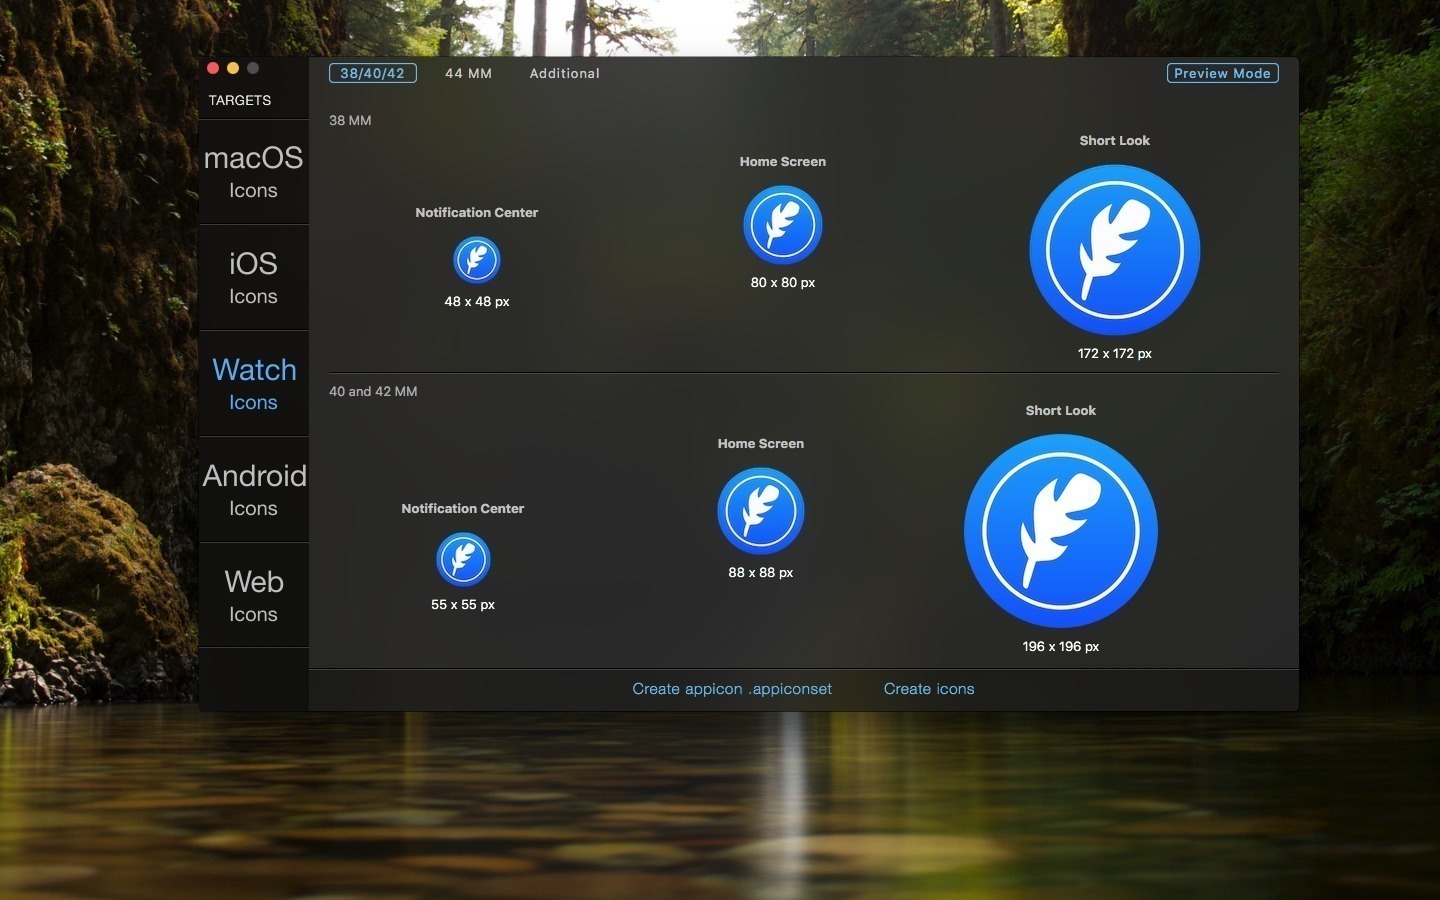Select the Android Icons target
This screenshot has height=900, width=1440.
coord(253,490)
